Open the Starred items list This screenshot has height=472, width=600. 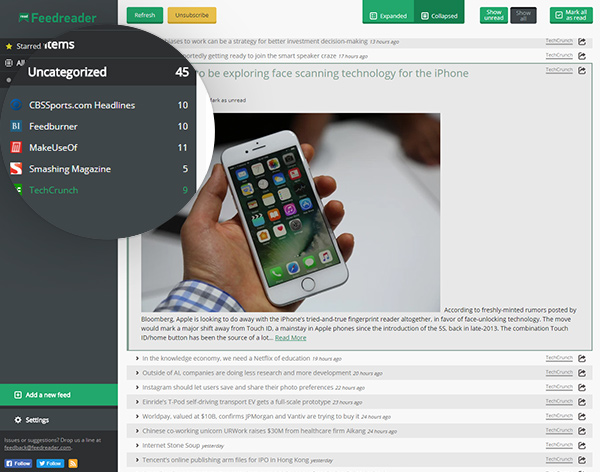click(28, 46)
